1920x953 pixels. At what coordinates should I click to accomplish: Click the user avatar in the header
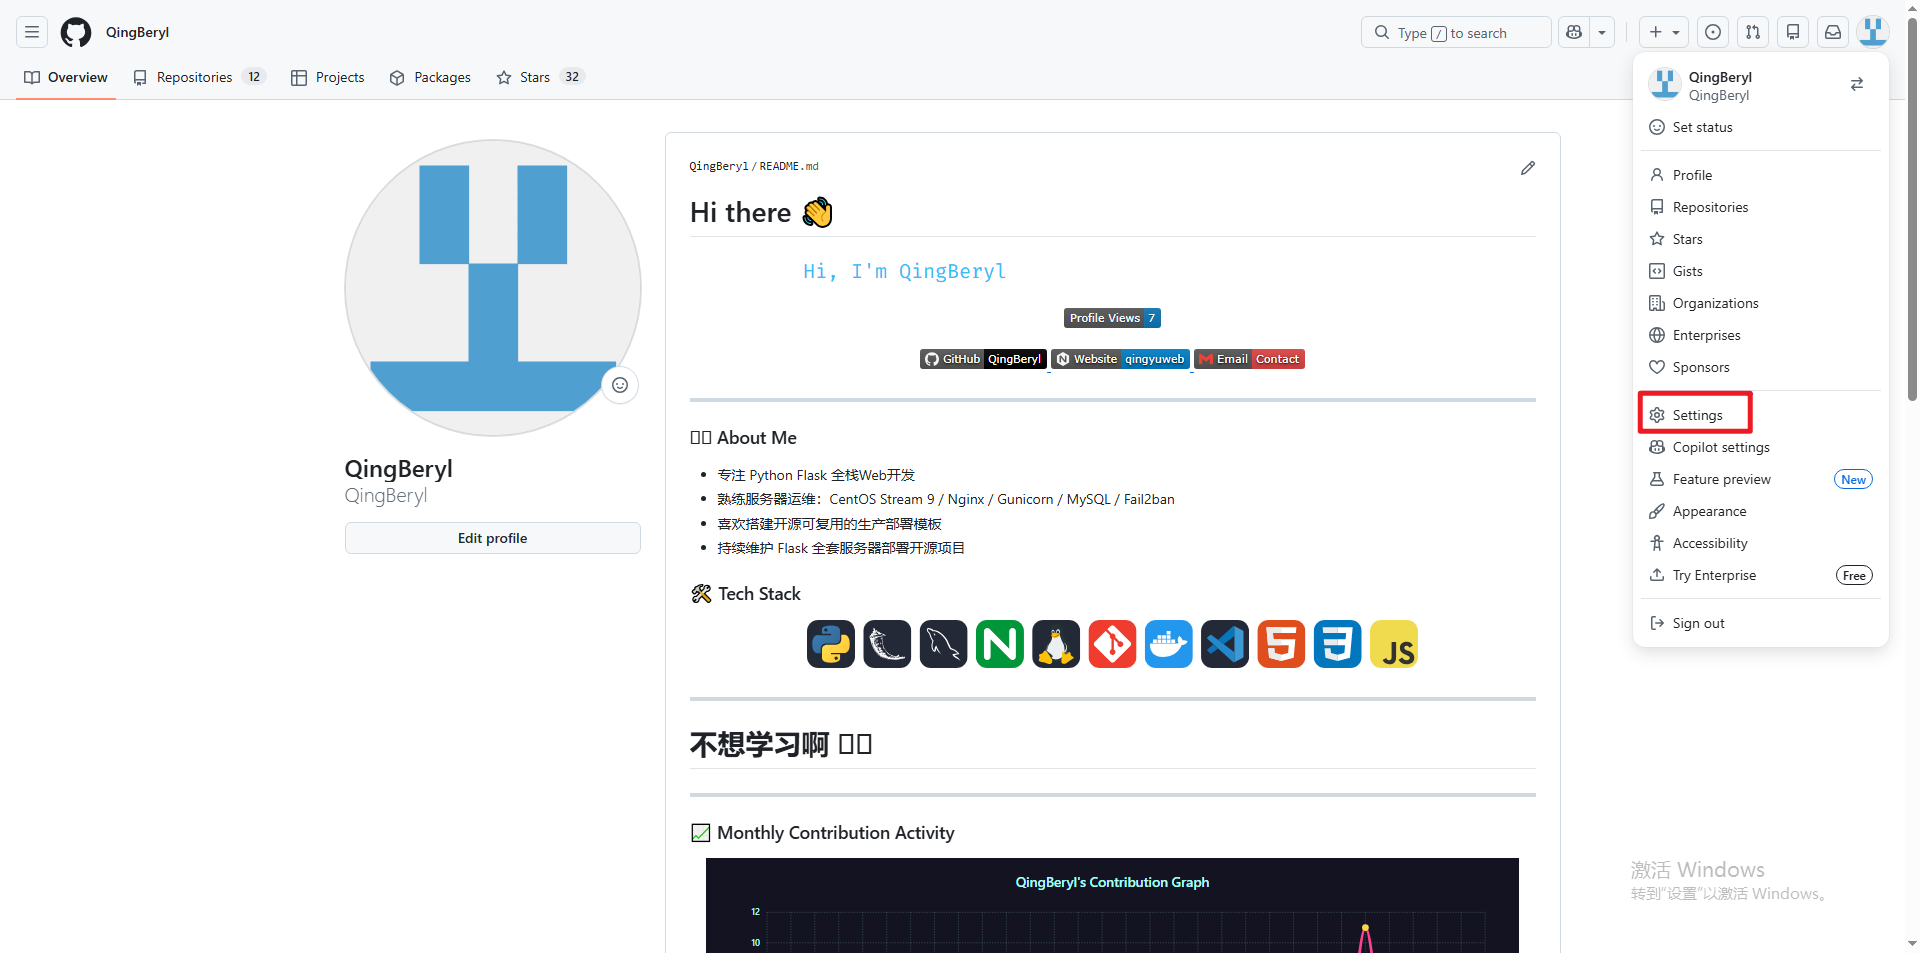coord(1873,32)
